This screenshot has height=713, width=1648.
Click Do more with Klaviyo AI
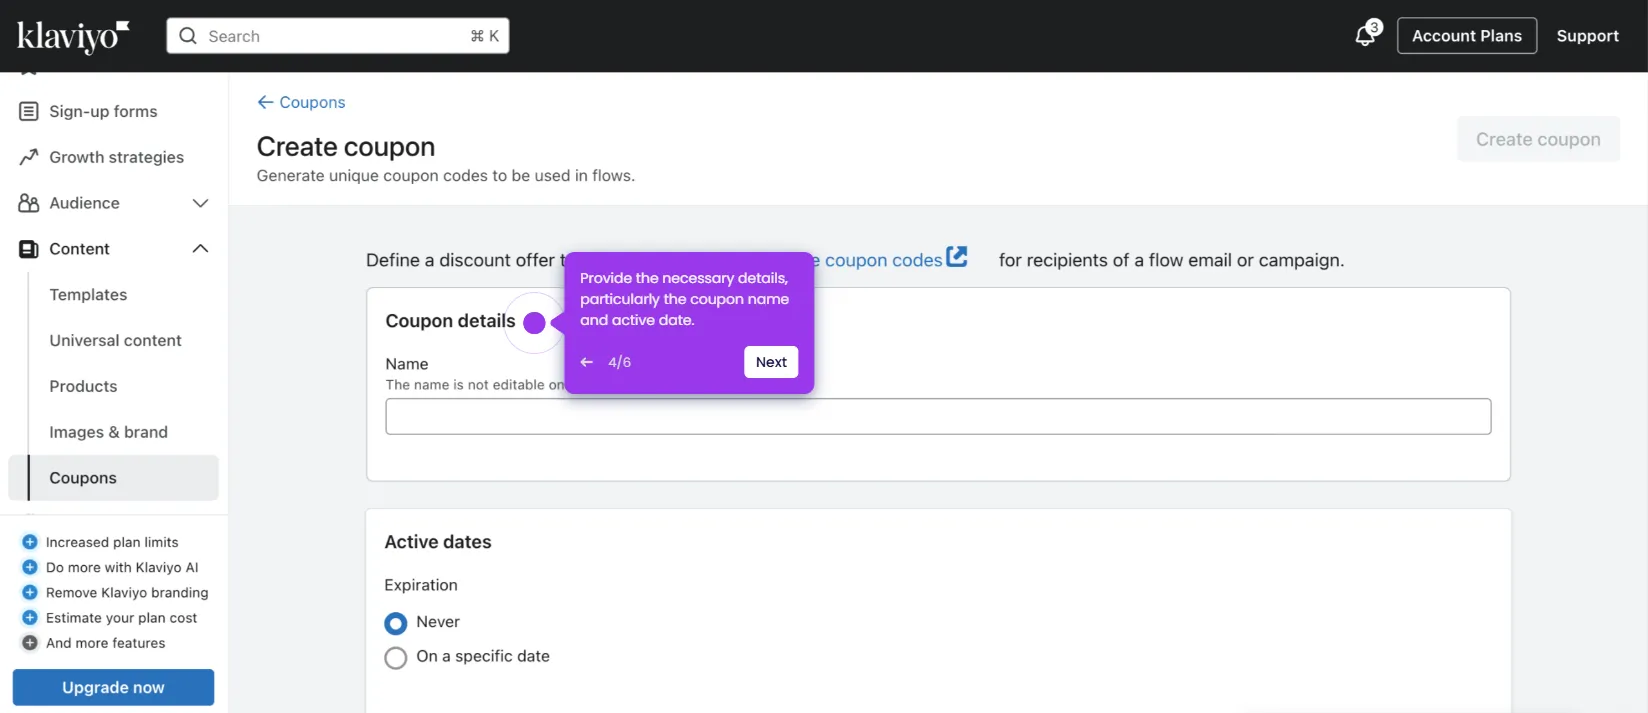tap(122, 567)
